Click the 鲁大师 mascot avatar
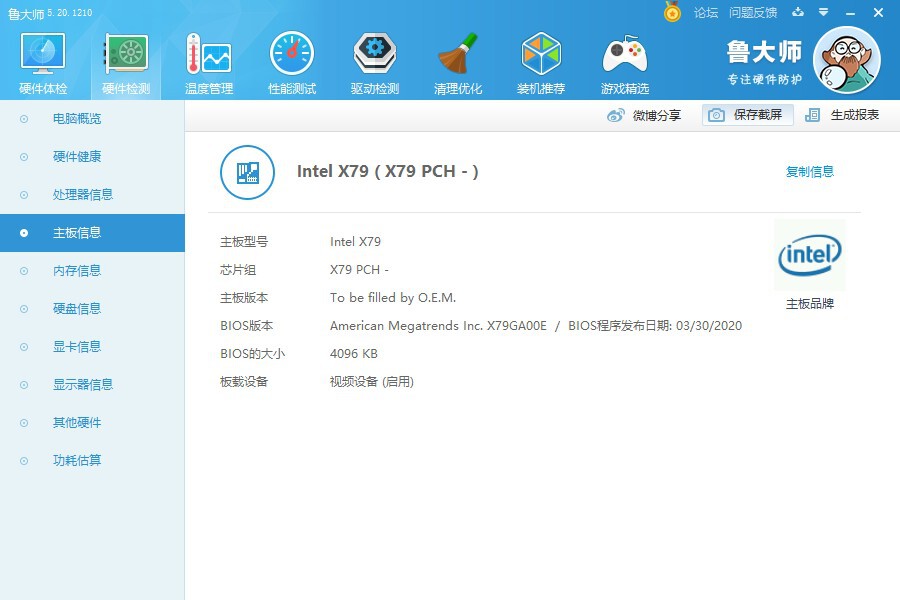 [847, 60]
